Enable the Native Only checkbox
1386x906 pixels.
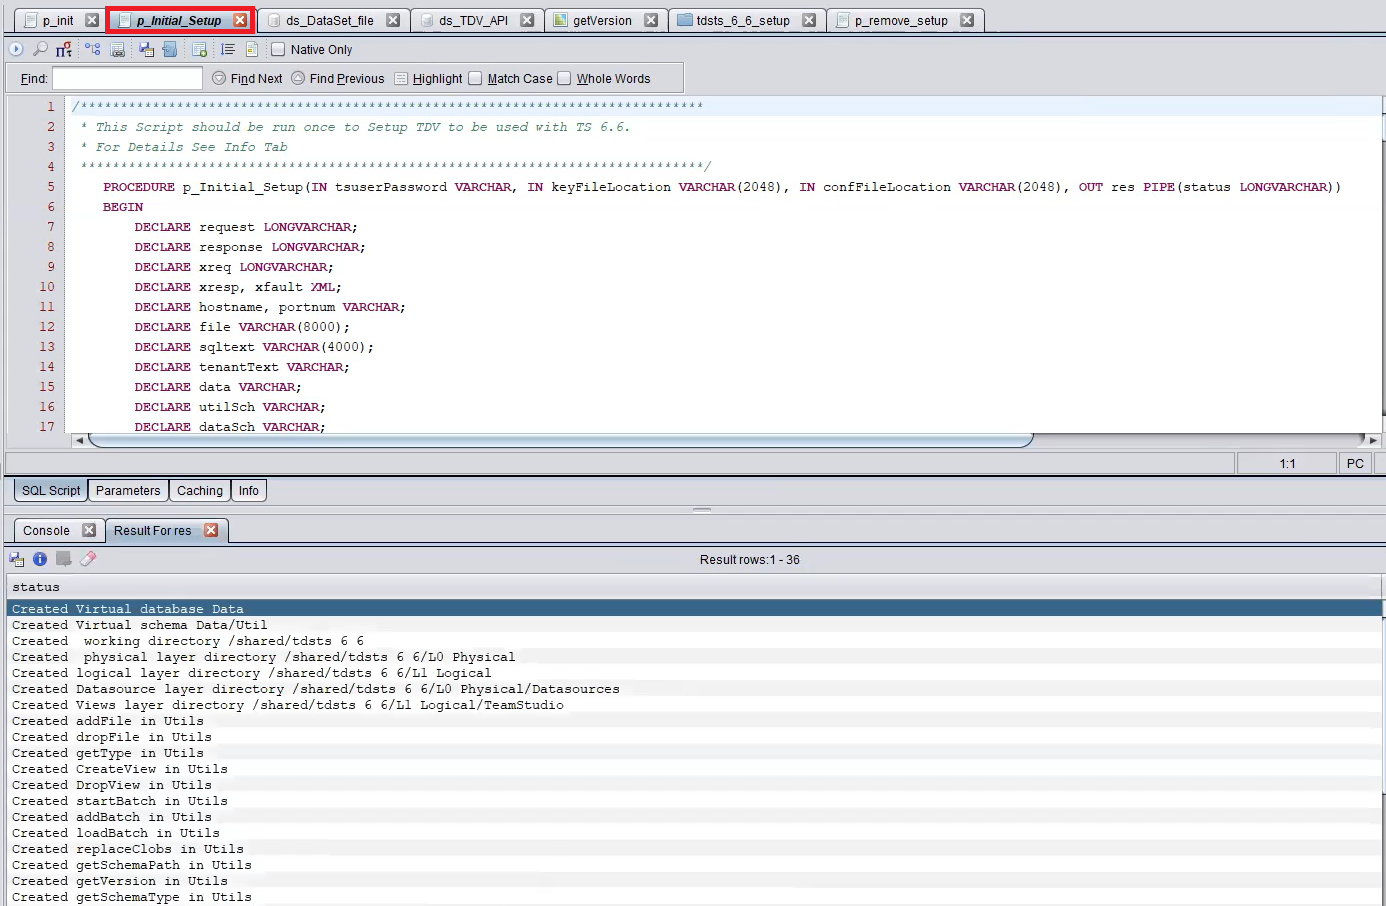point(279,49)
